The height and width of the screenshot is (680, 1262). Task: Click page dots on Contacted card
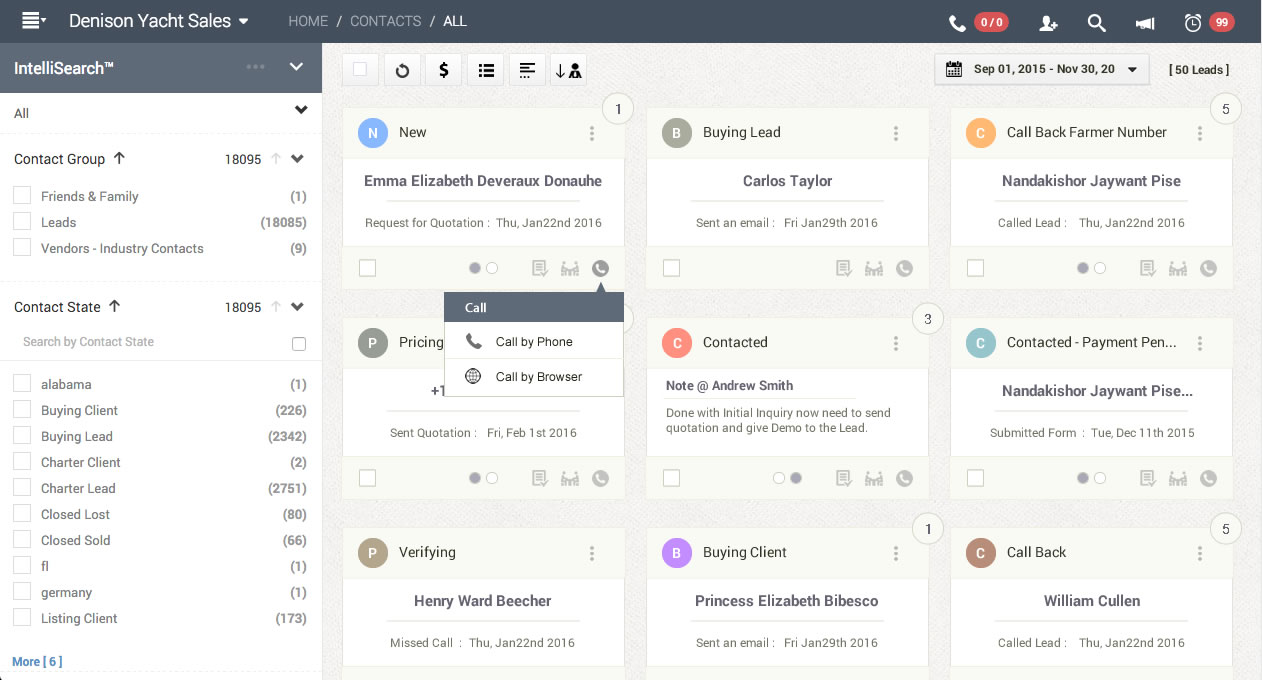pyautogui.click(x=787, y=478)
